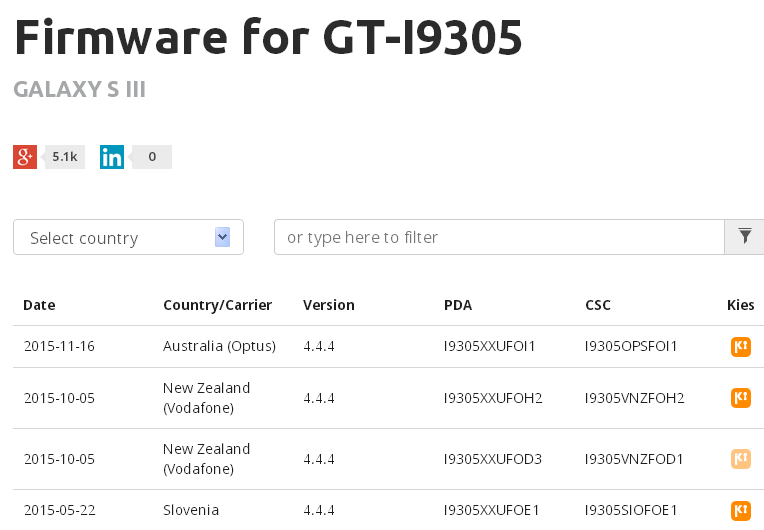Click the CSC column header
This screenshot has height=530, width=764.
click(x=598, y=305)
